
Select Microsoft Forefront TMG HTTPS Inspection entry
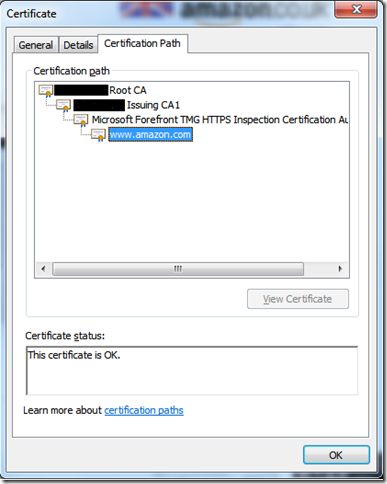pos(220,120)
